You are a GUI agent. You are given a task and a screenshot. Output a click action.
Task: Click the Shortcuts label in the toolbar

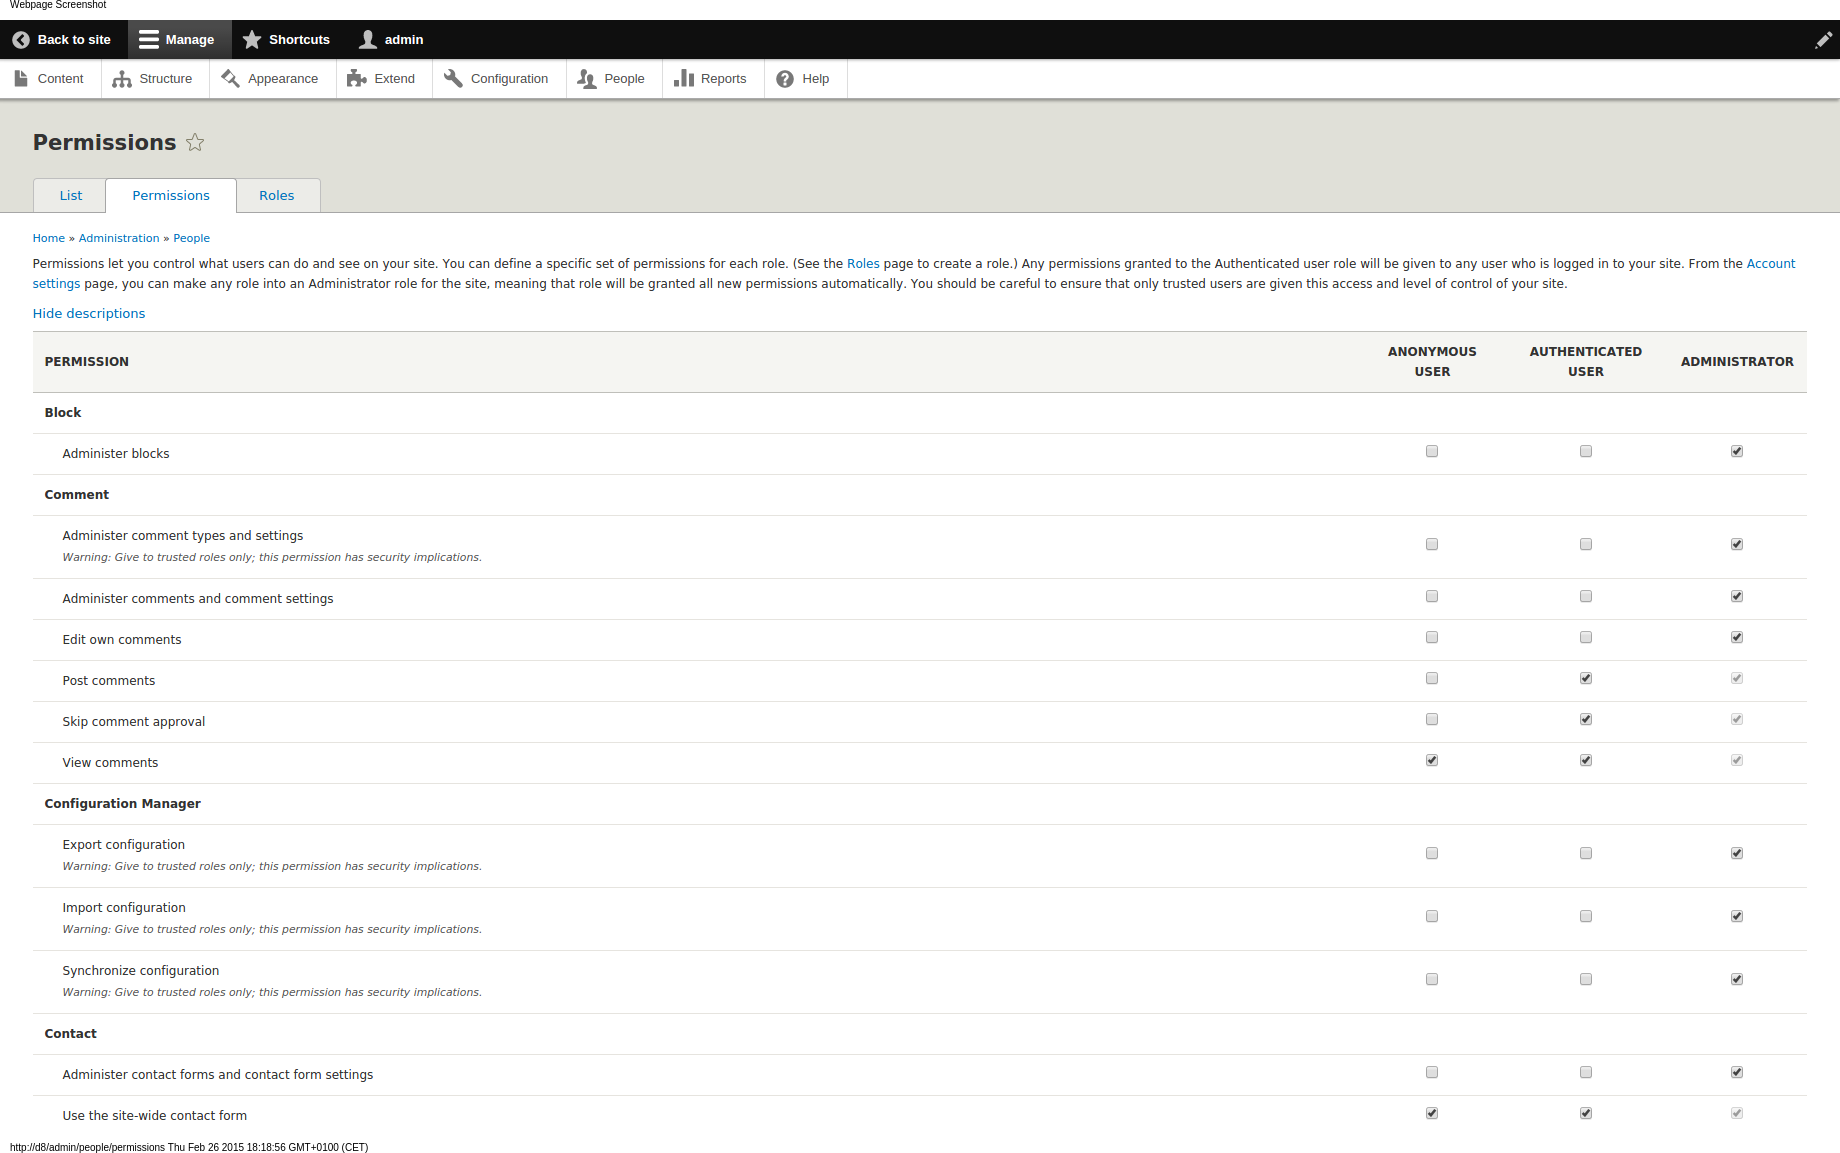tap(300, 40)
